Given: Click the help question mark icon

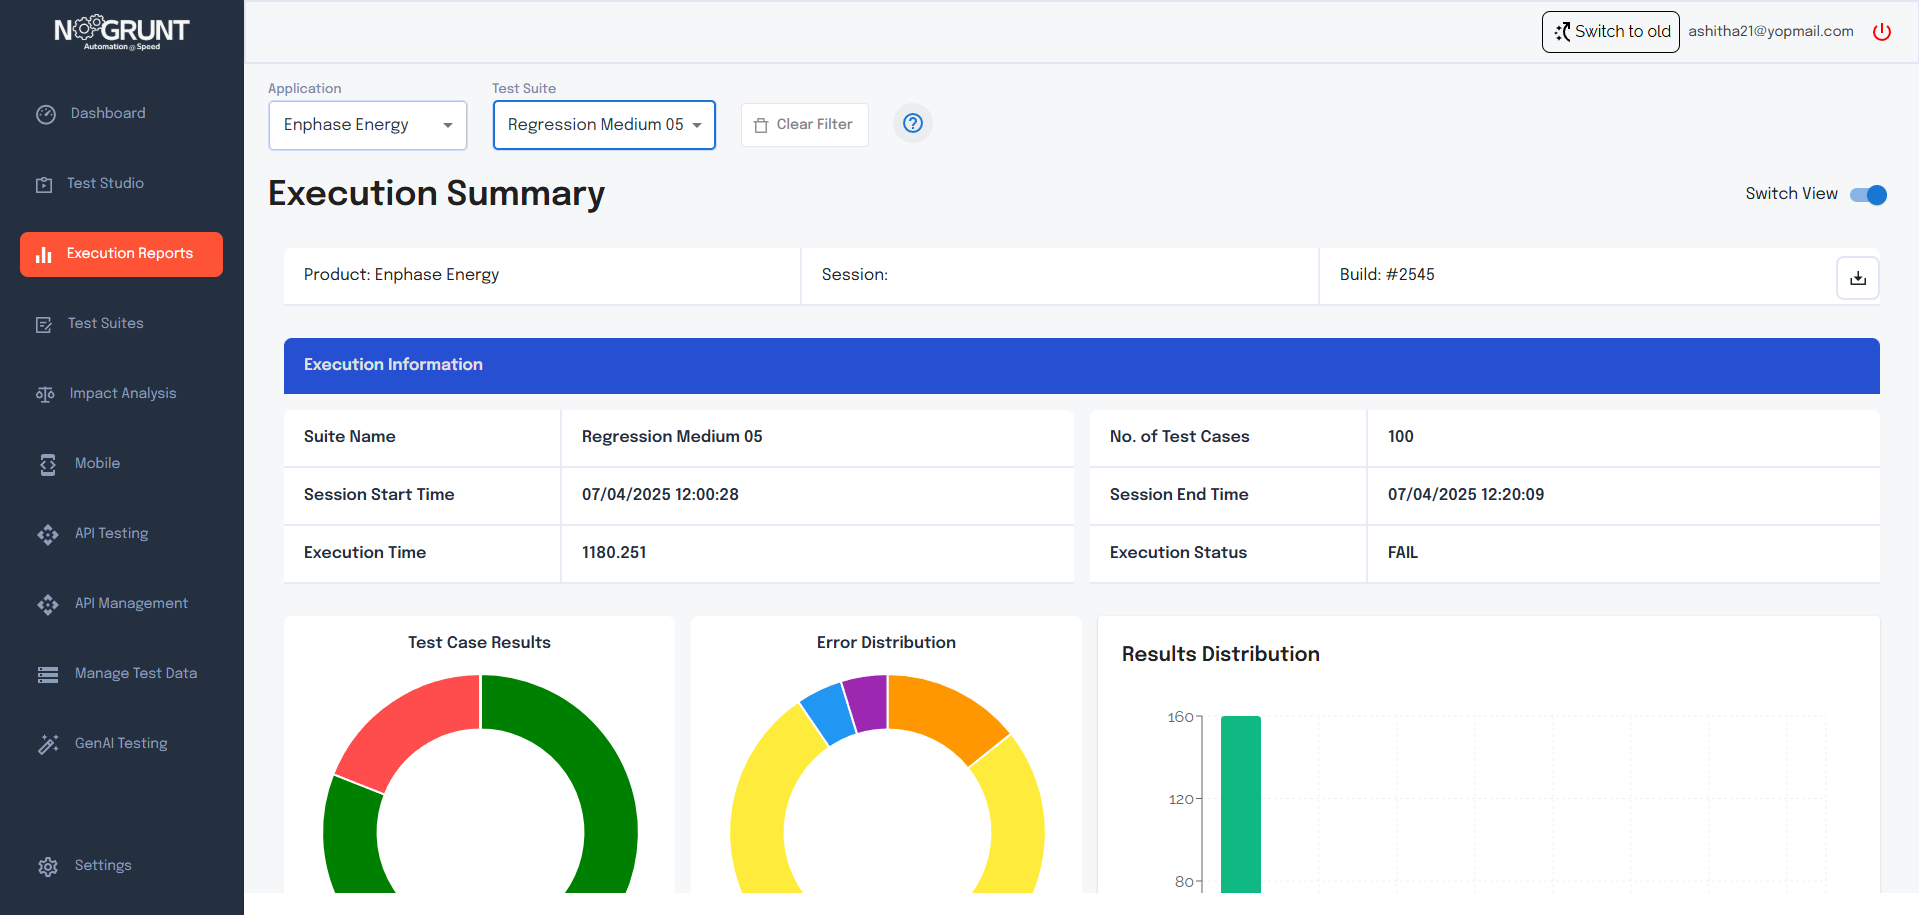Looking at the screenshot, I should [x=913, y=123].
